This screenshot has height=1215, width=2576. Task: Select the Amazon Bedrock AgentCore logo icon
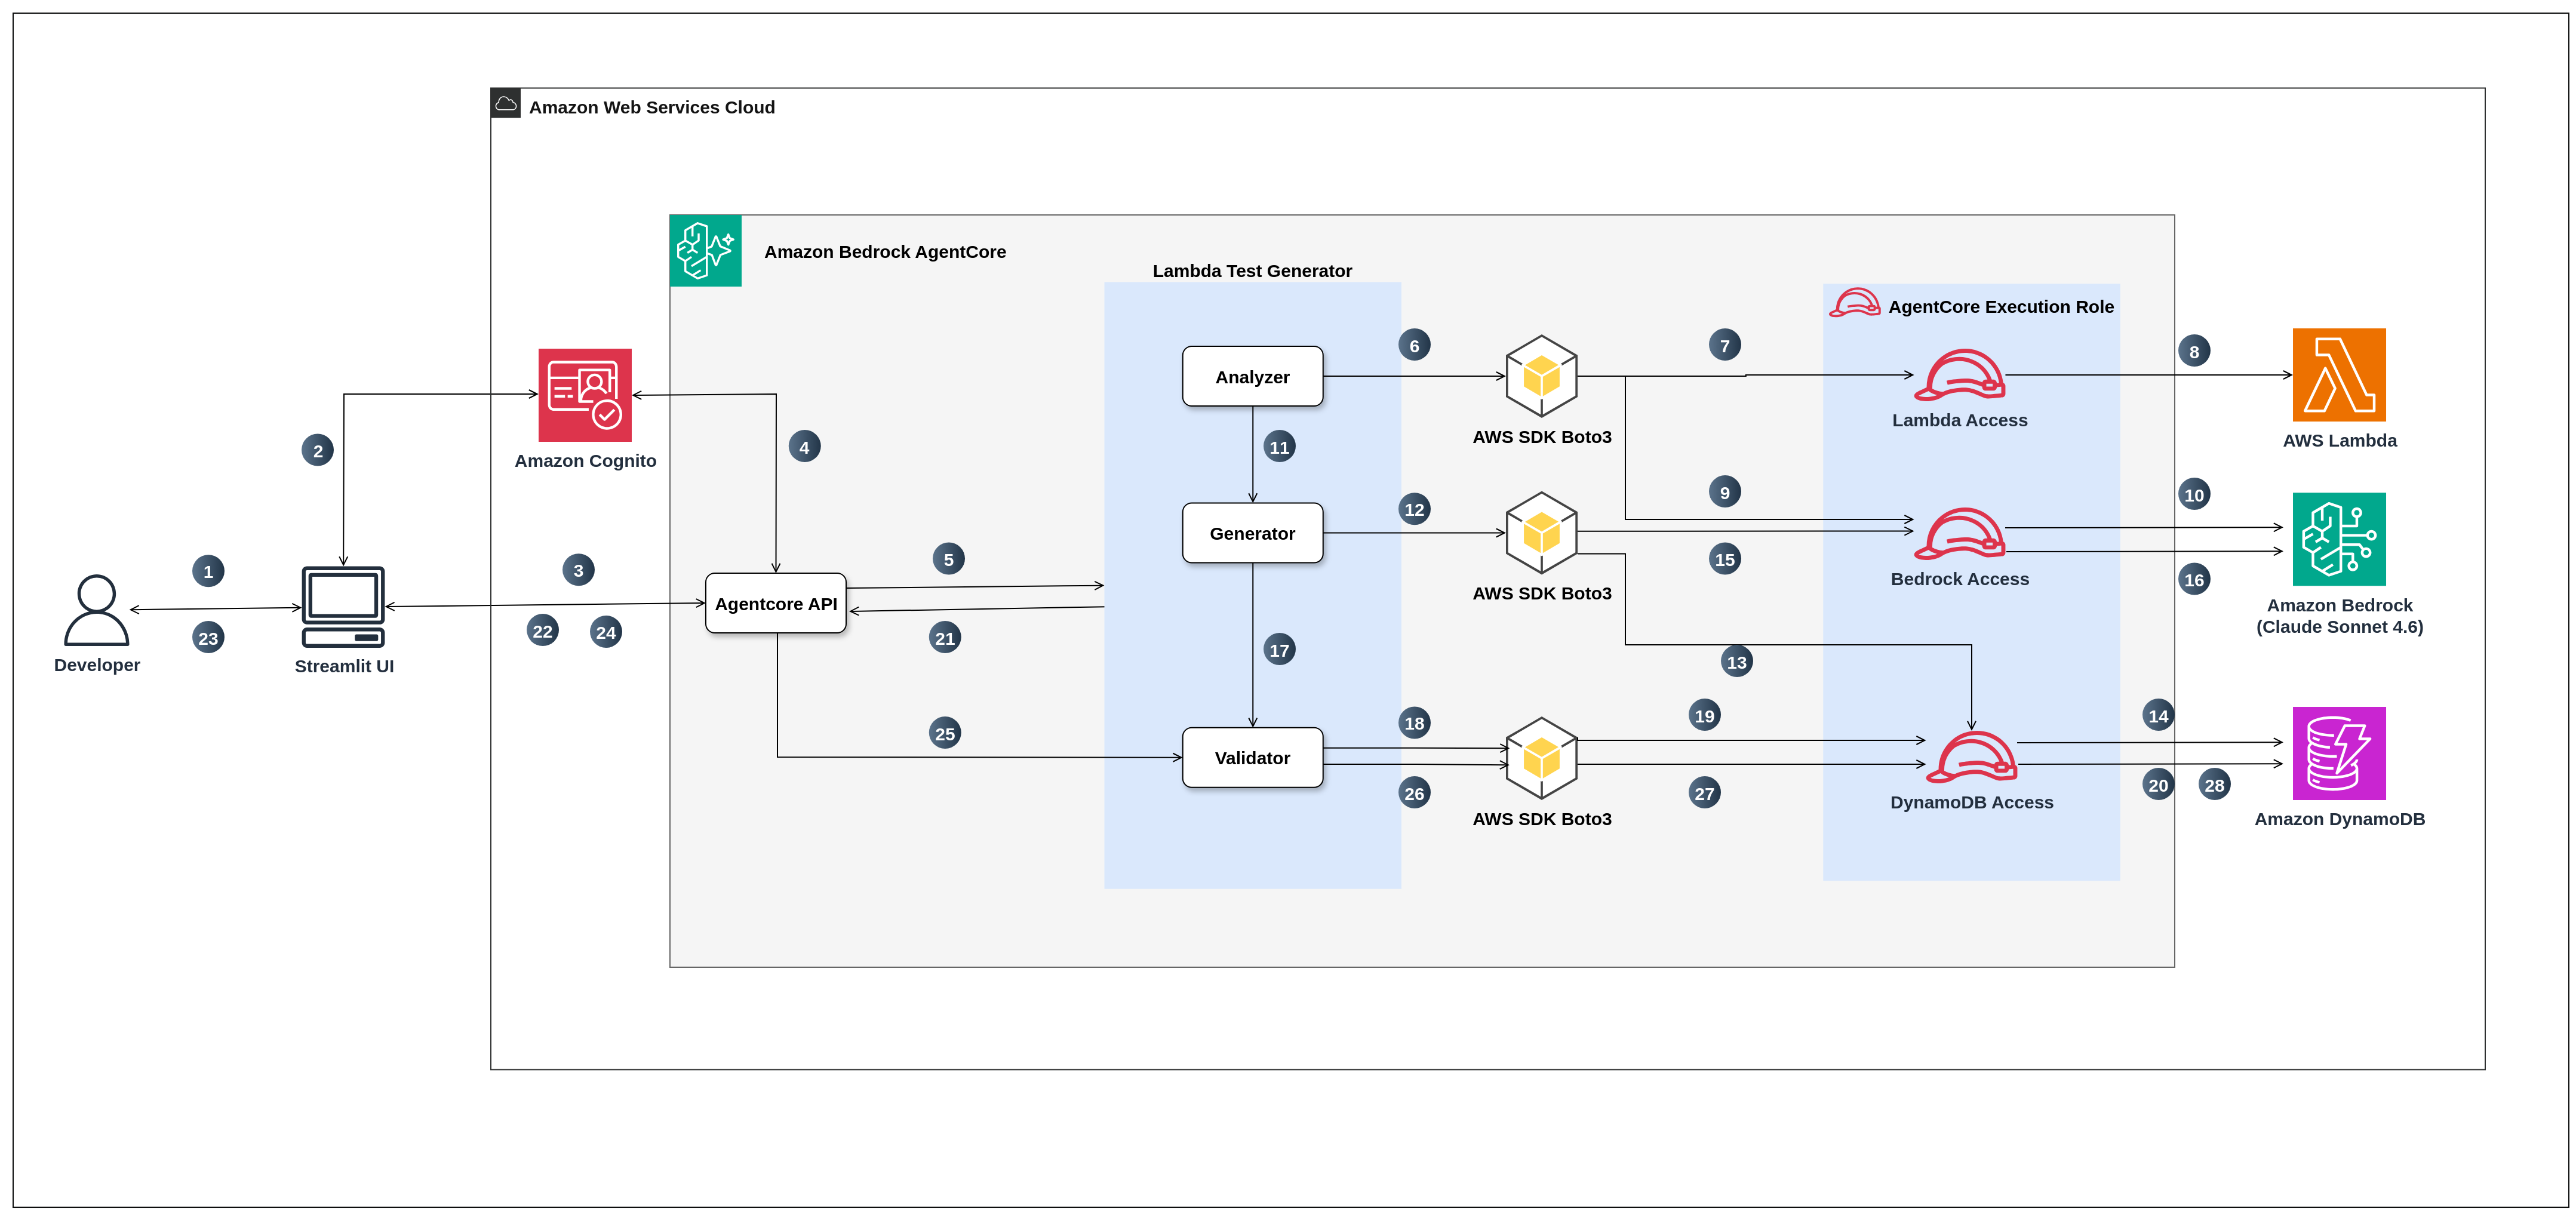tap(705, 251)
